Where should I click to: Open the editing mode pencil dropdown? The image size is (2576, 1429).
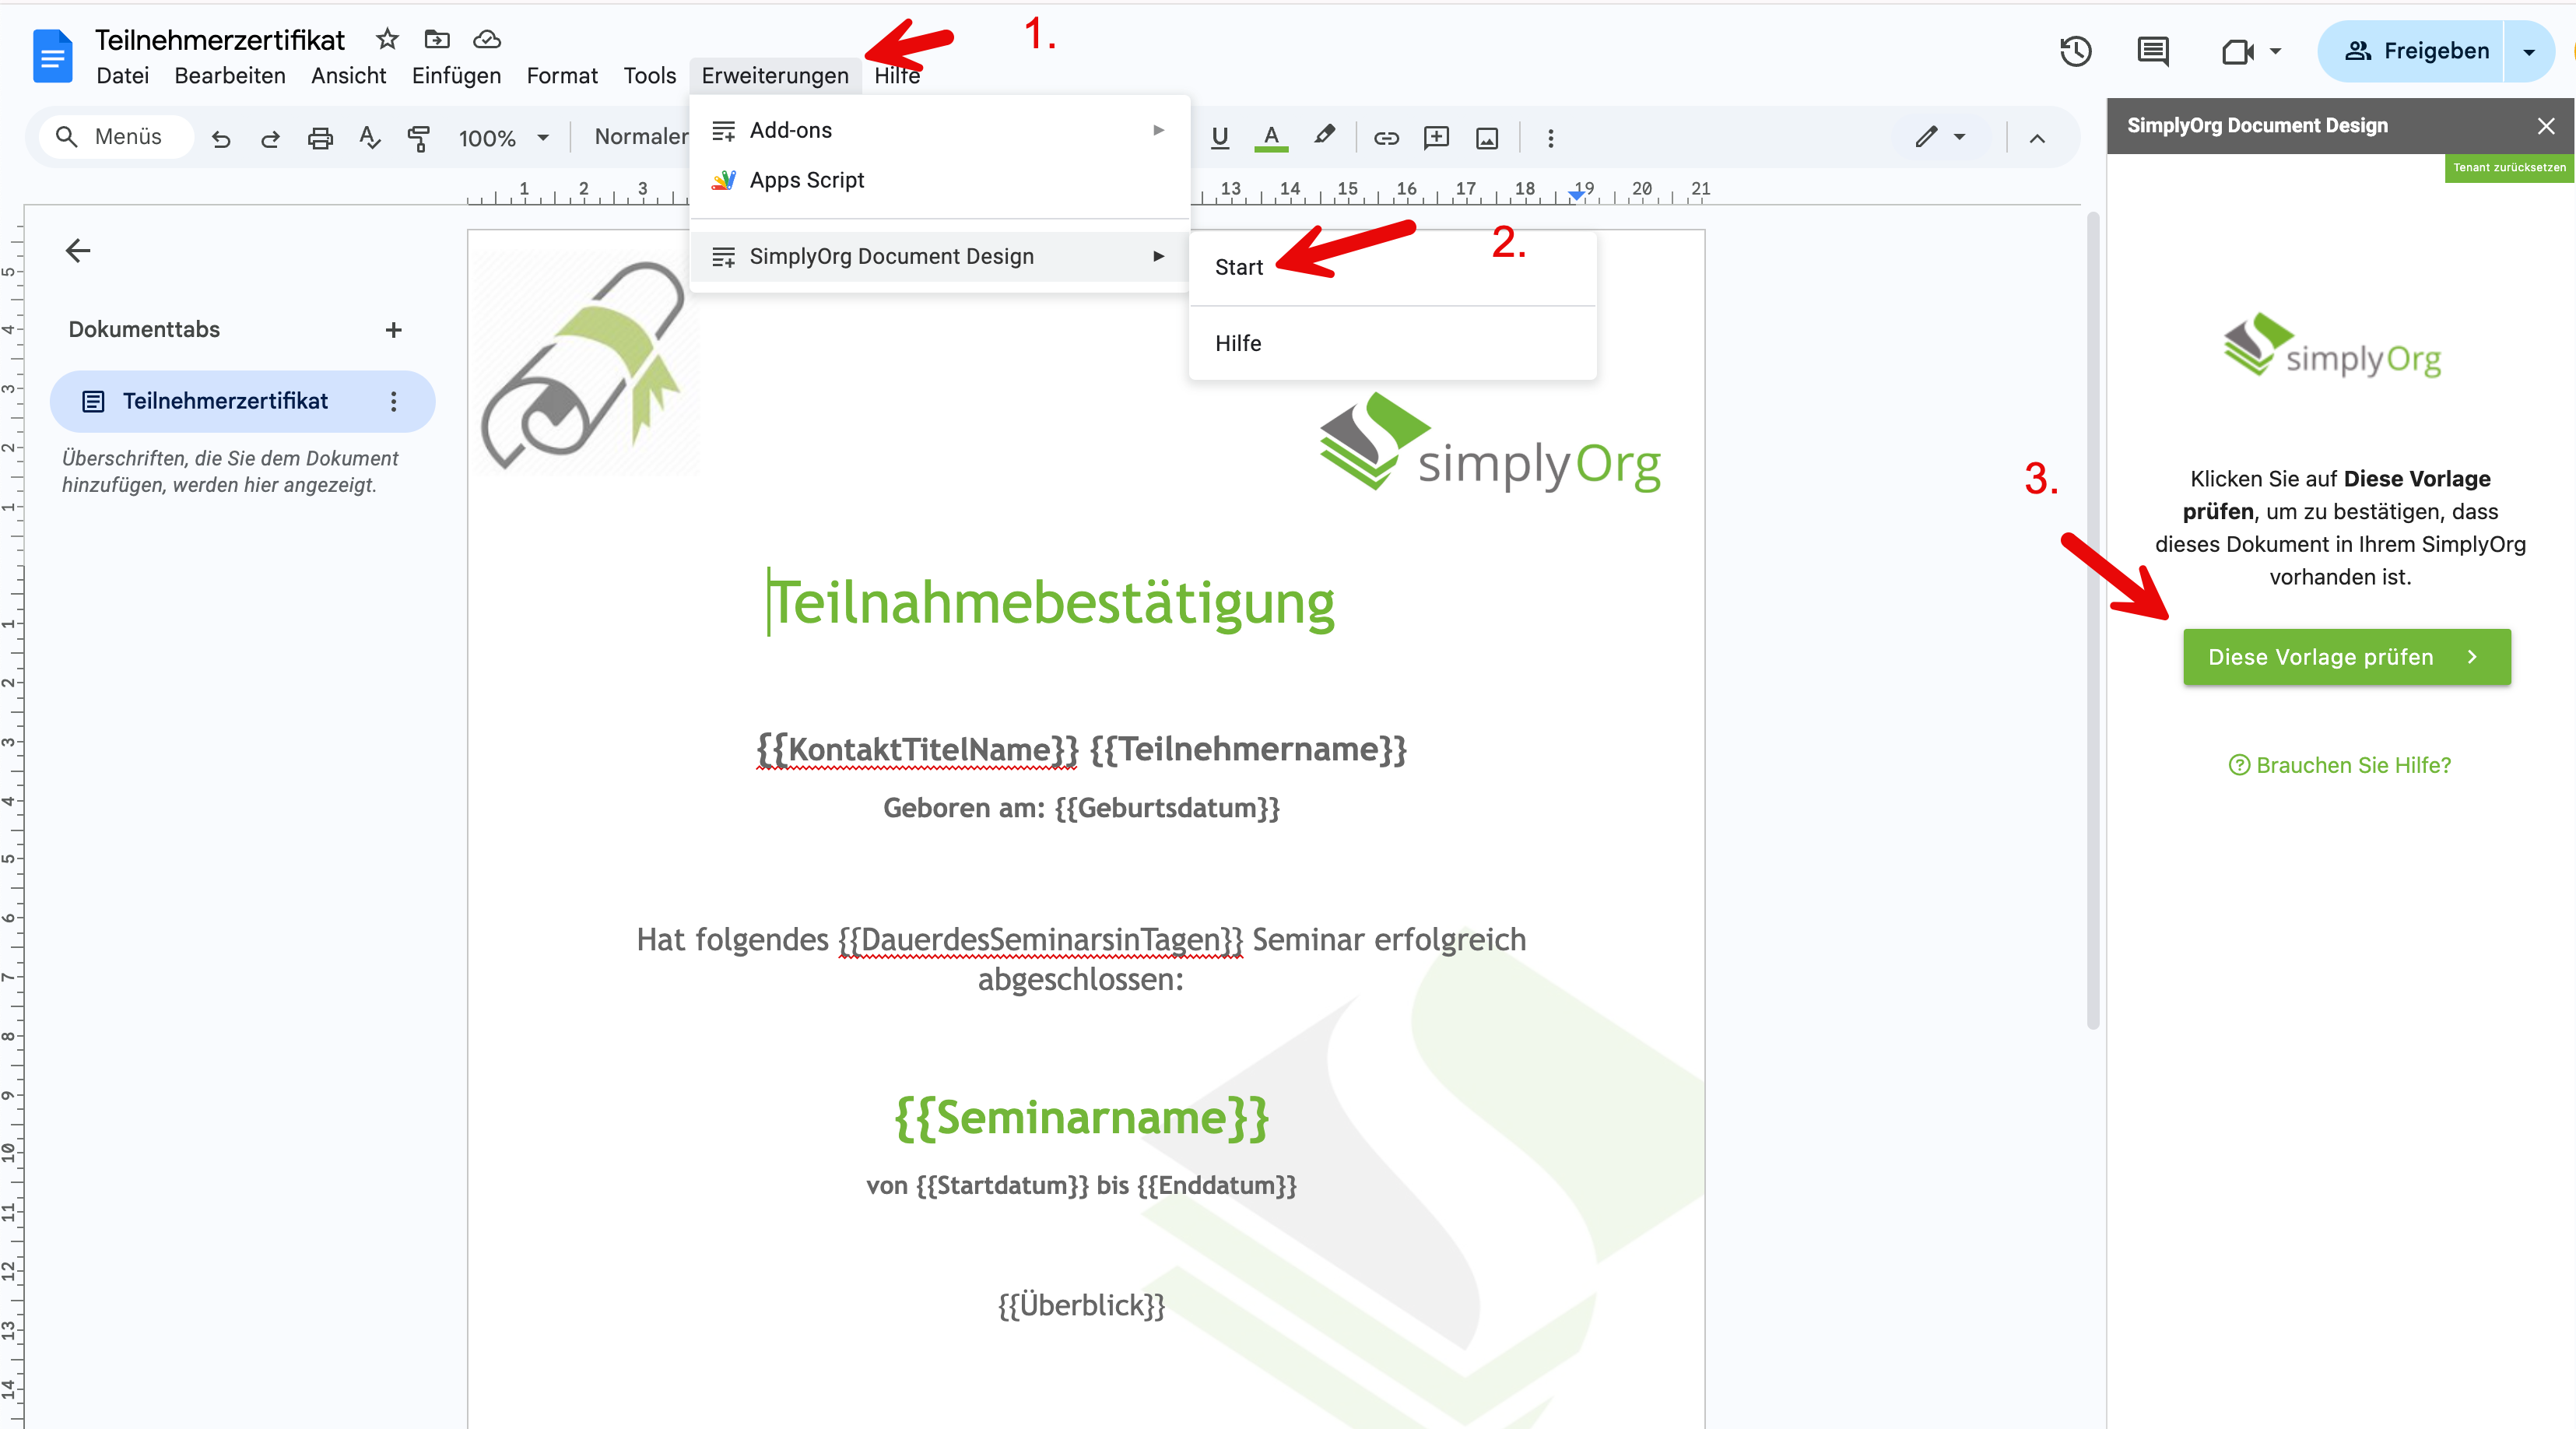pyautogui.click(x=1940, y=137)
